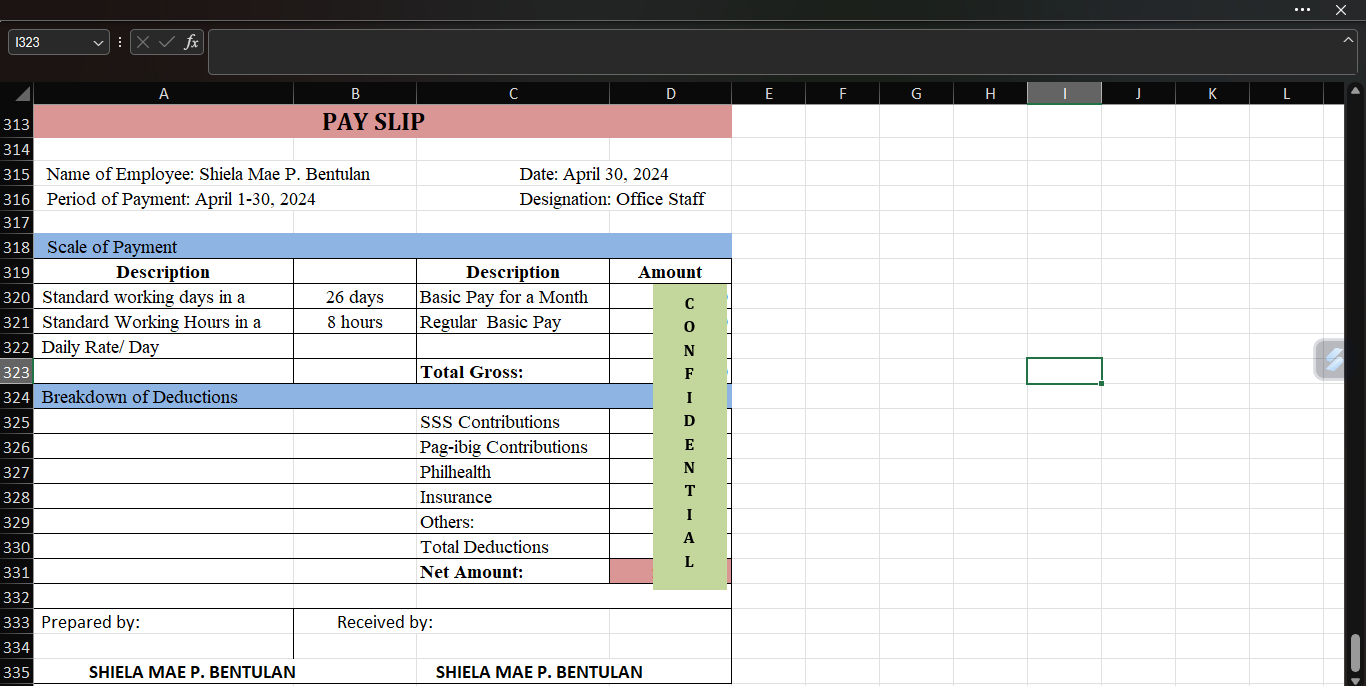Click the Designation: Office Staff cell
1366x686 pixels.
coord(612,199)
